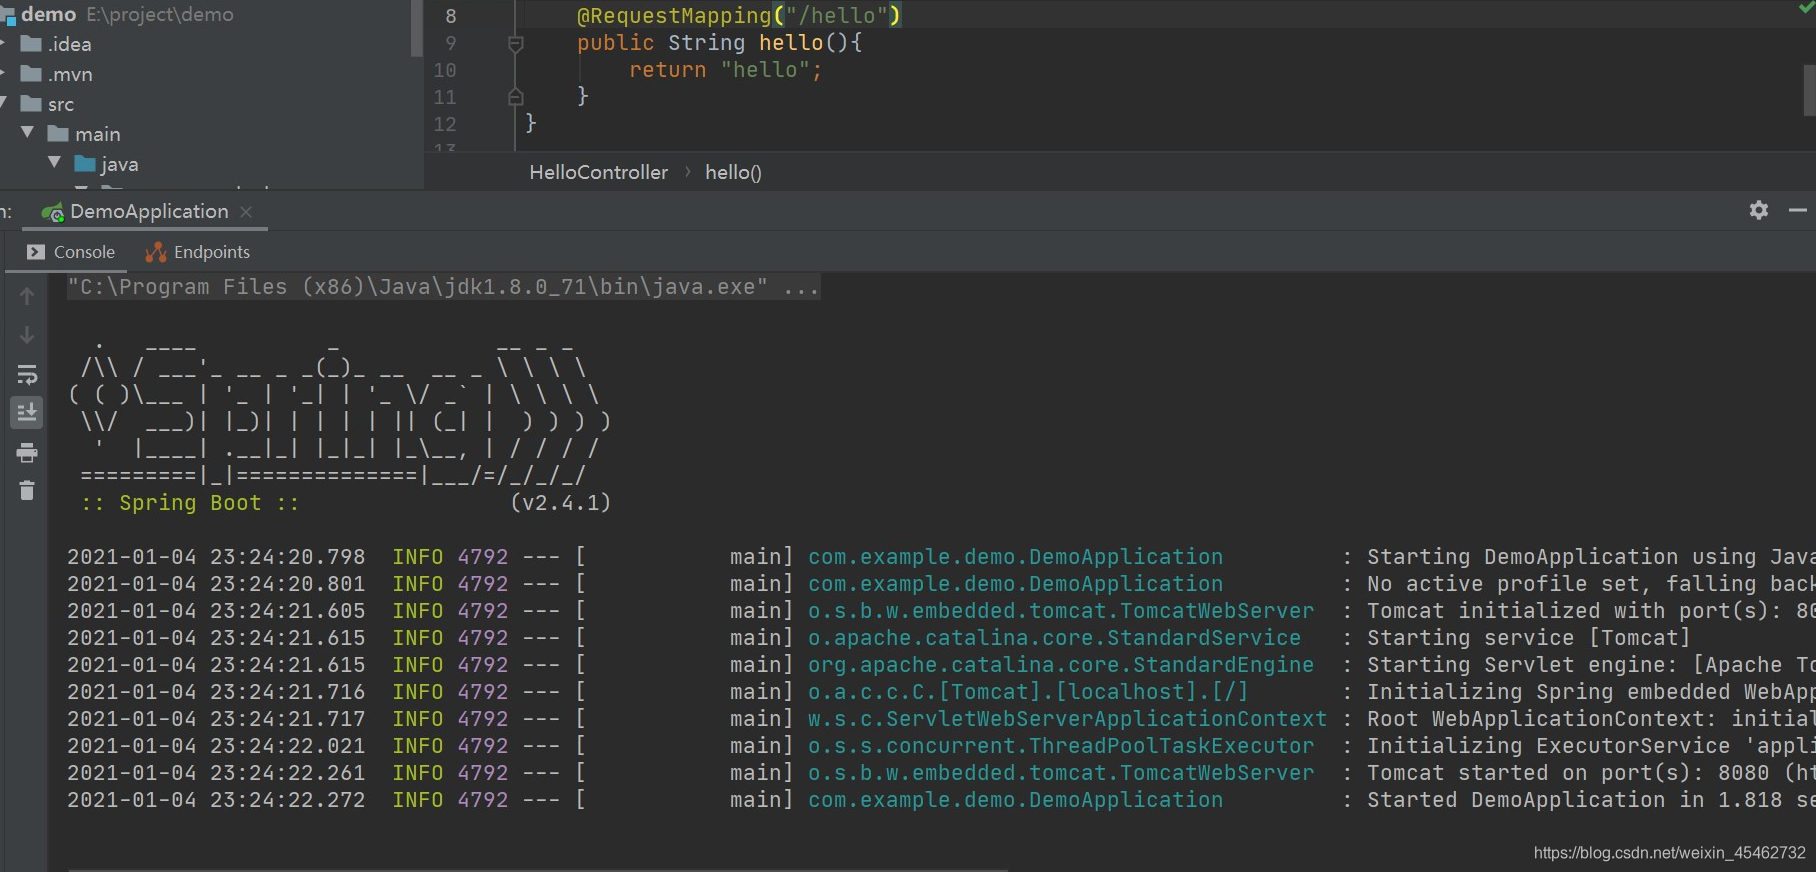Click the Spring Boot version text
This screenshot has width=1816, height=872.
(560, 503)
